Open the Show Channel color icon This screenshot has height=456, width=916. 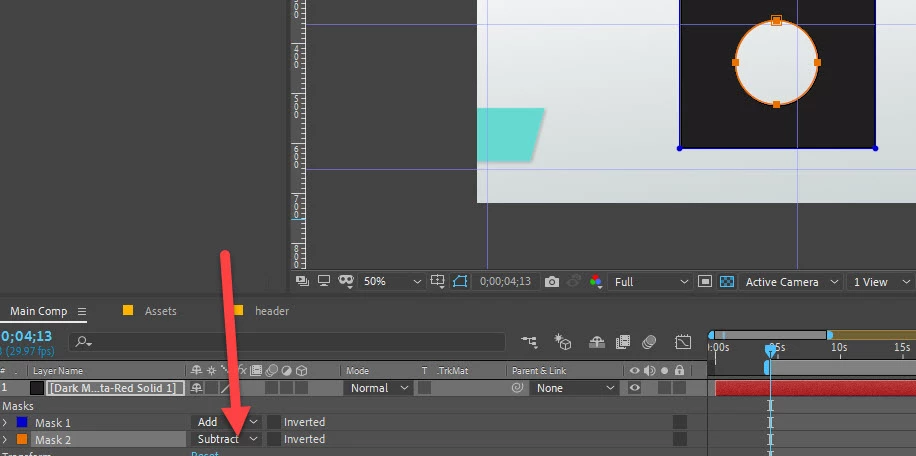595,281
